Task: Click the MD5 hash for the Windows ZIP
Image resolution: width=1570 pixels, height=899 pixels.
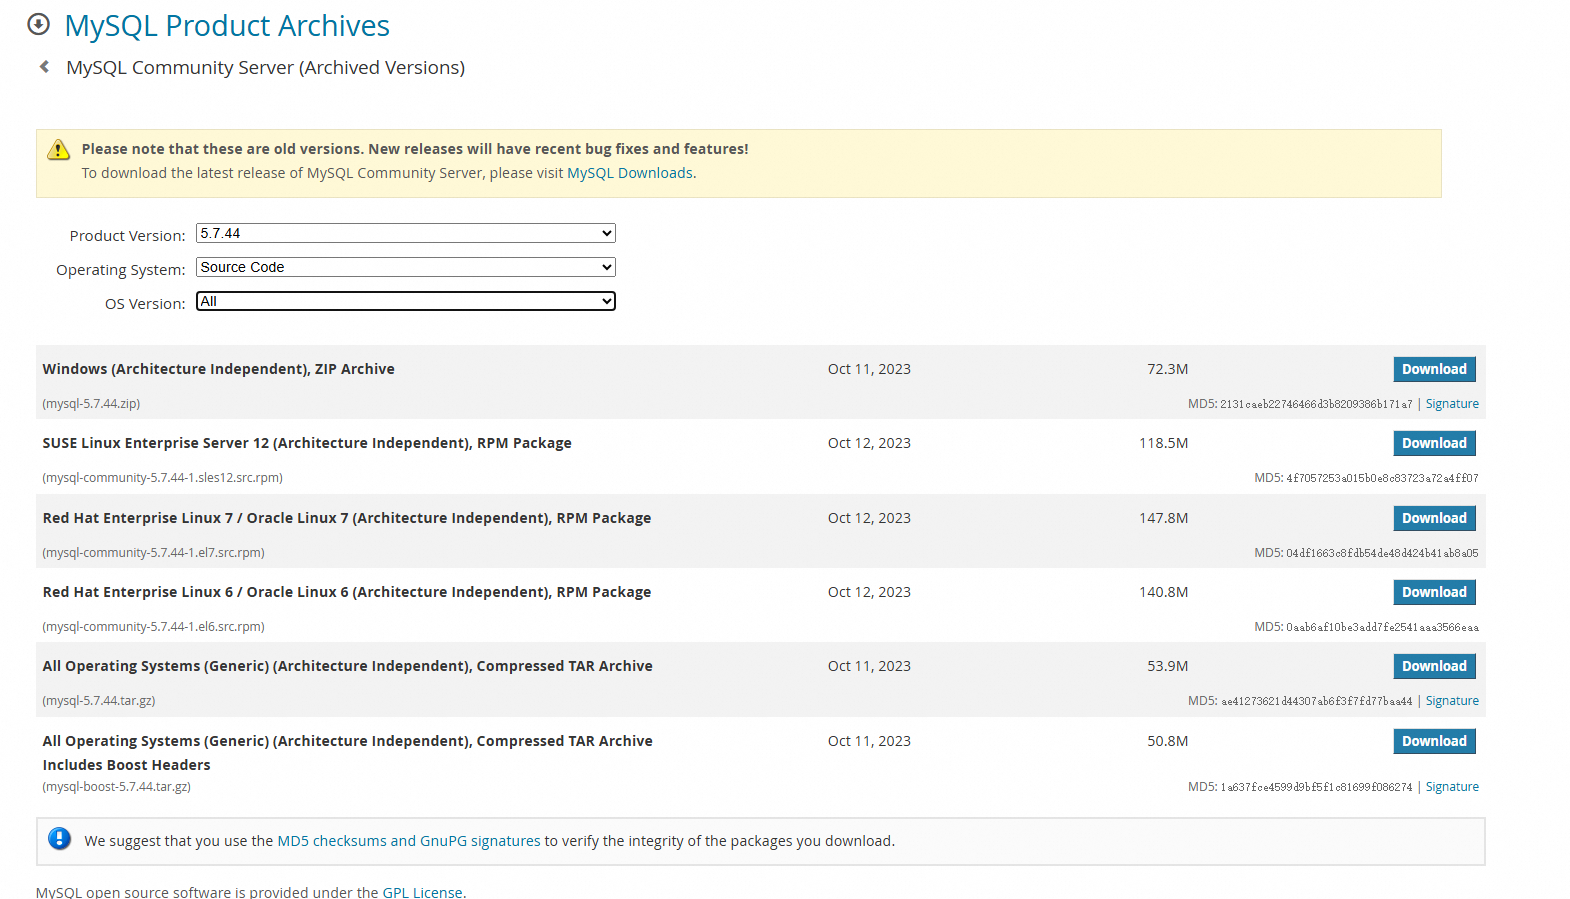Action: coord(1316,404)
